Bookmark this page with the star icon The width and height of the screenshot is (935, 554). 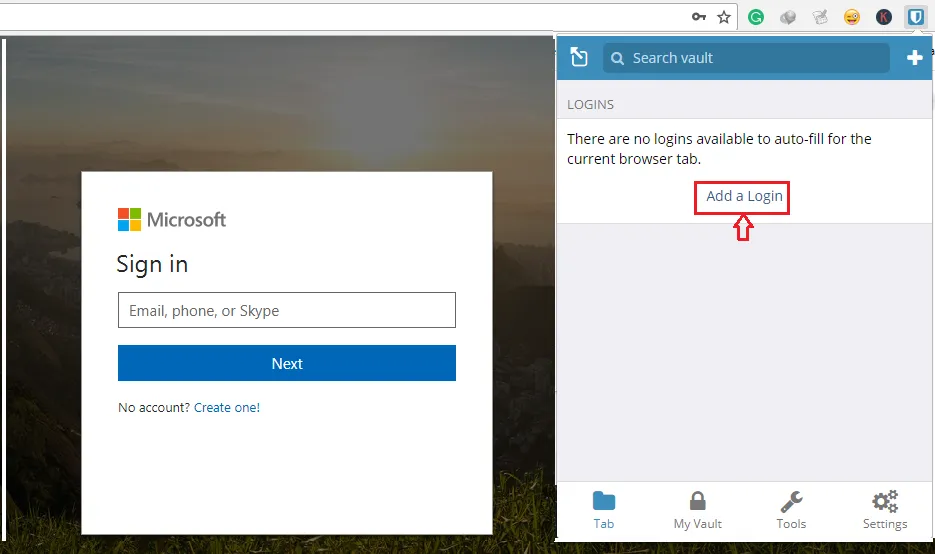pos(724,17)
